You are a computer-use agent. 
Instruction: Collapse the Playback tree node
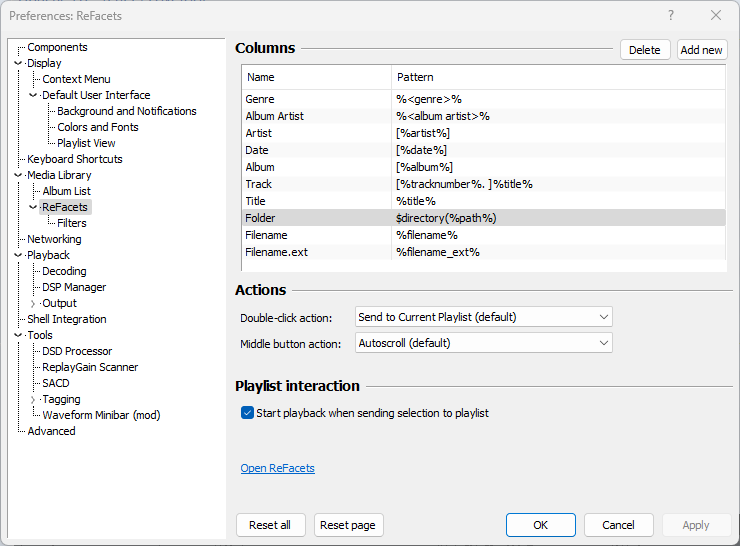pos(18,255)
